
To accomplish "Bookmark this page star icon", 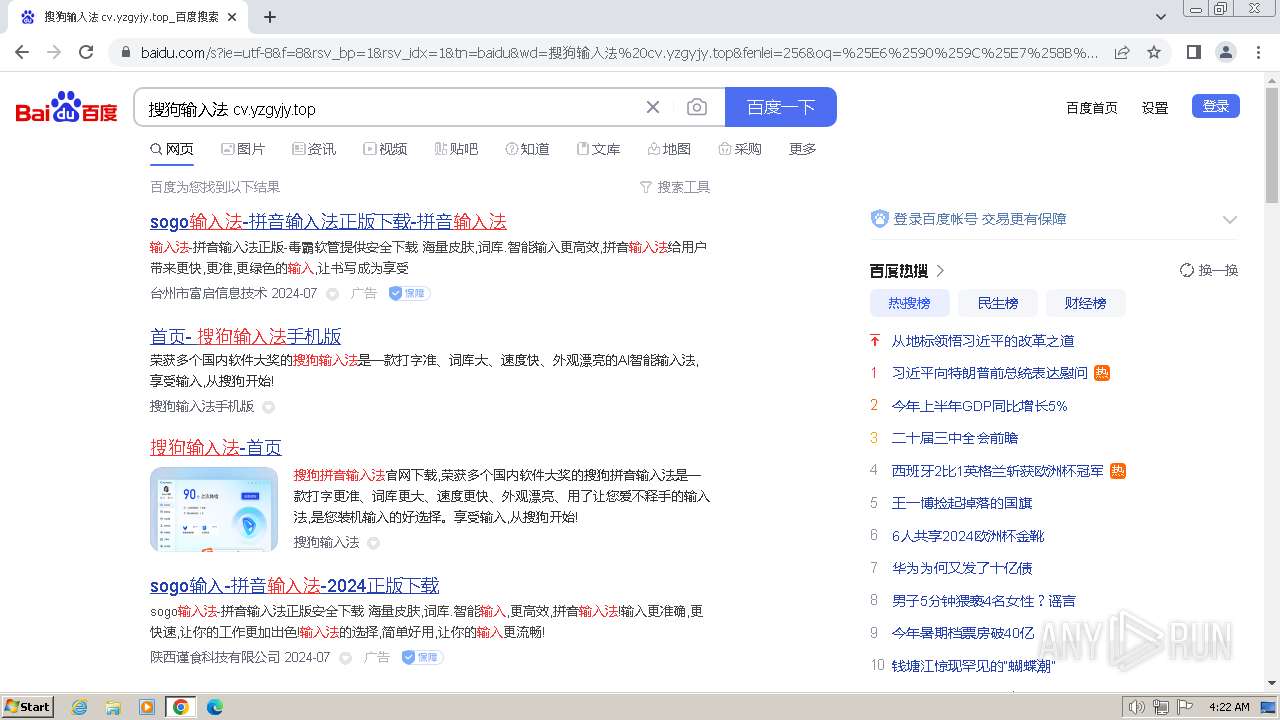I will [x=1154, y=52].
